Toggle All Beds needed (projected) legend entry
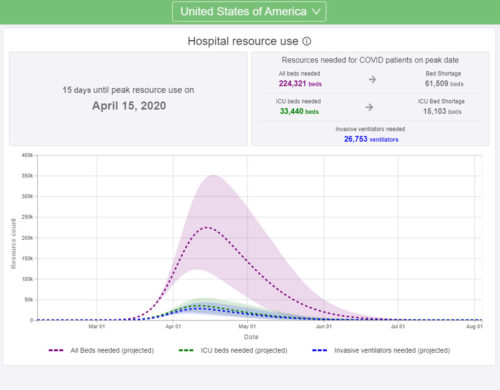Screen dimensions: 500x390 (x=101, y=351)
